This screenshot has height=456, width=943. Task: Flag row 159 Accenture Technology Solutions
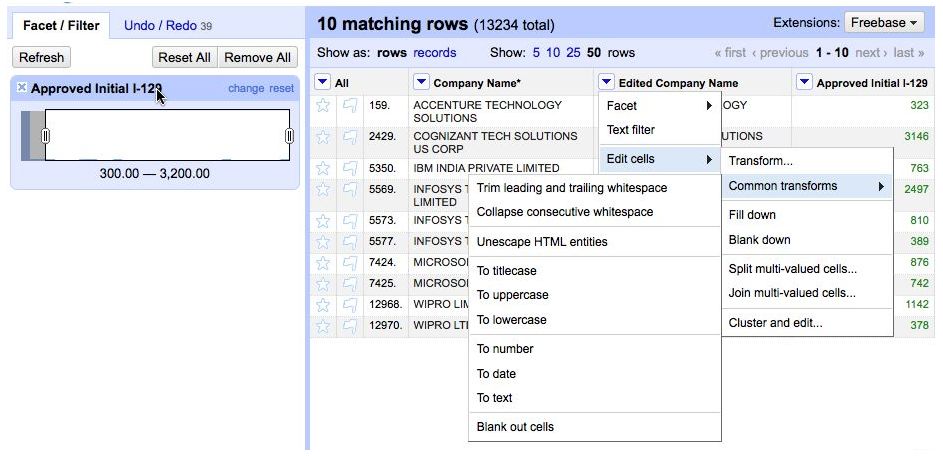coord(349,106)
